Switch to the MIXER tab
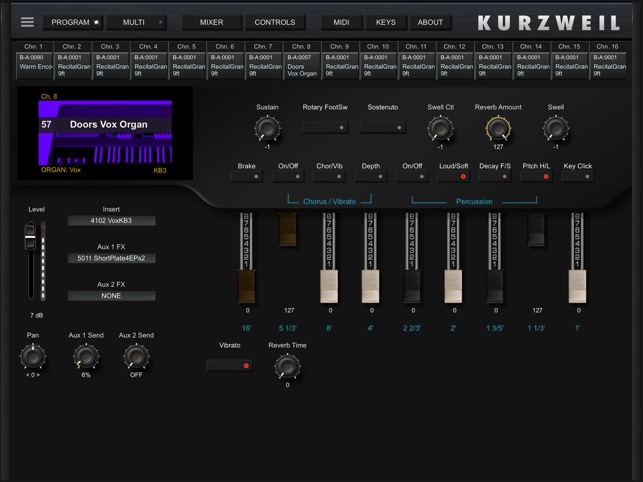643x482 pixels. point(211,22)
